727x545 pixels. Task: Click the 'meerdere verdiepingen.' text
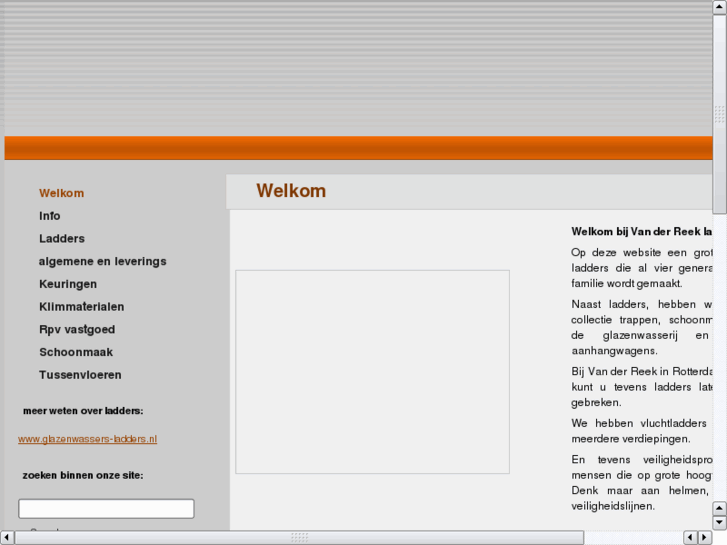(x=631, y=439)
